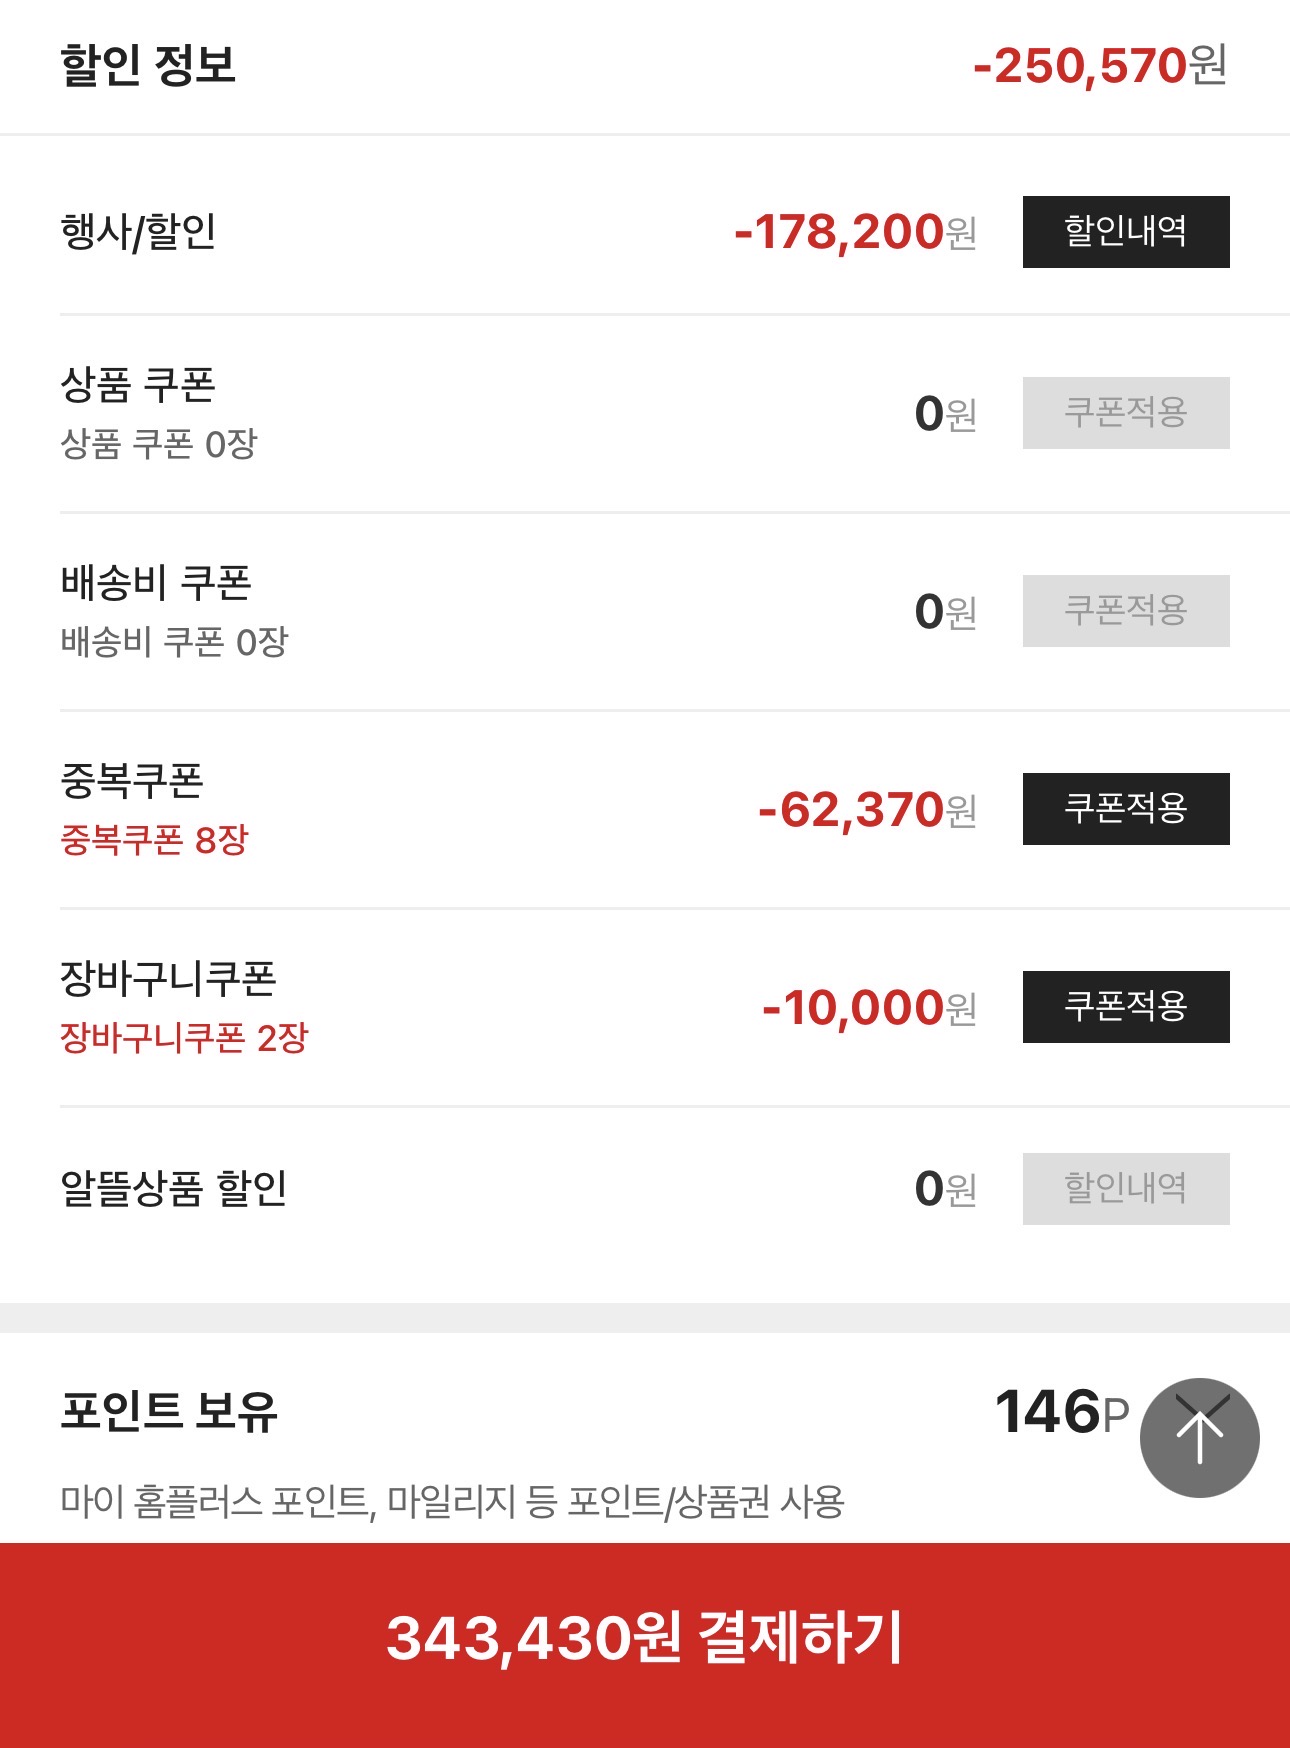
Task: Select the -10,000원 장바구니쿠폰 amount
Action: point(868,1008)
